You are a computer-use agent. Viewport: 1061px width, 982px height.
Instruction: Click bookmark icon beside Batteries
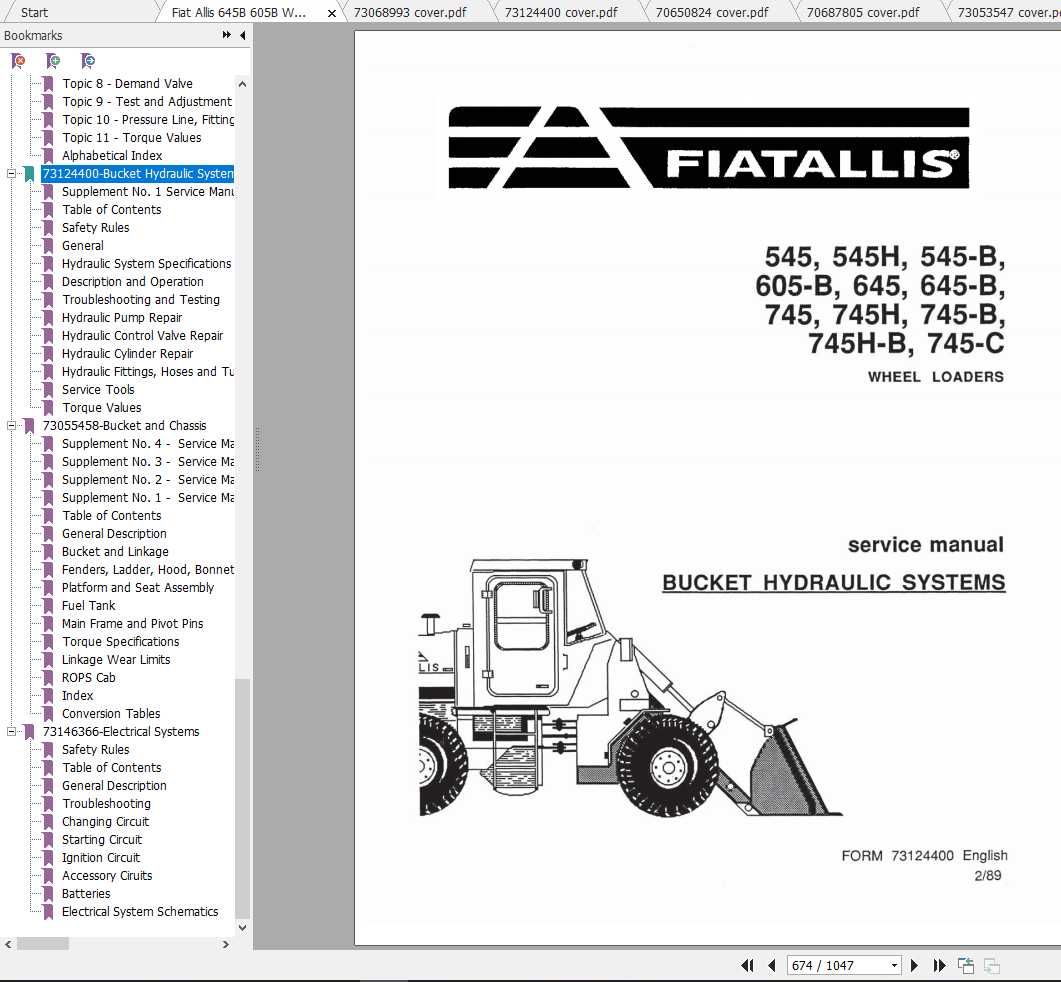[x=48, y=894]
